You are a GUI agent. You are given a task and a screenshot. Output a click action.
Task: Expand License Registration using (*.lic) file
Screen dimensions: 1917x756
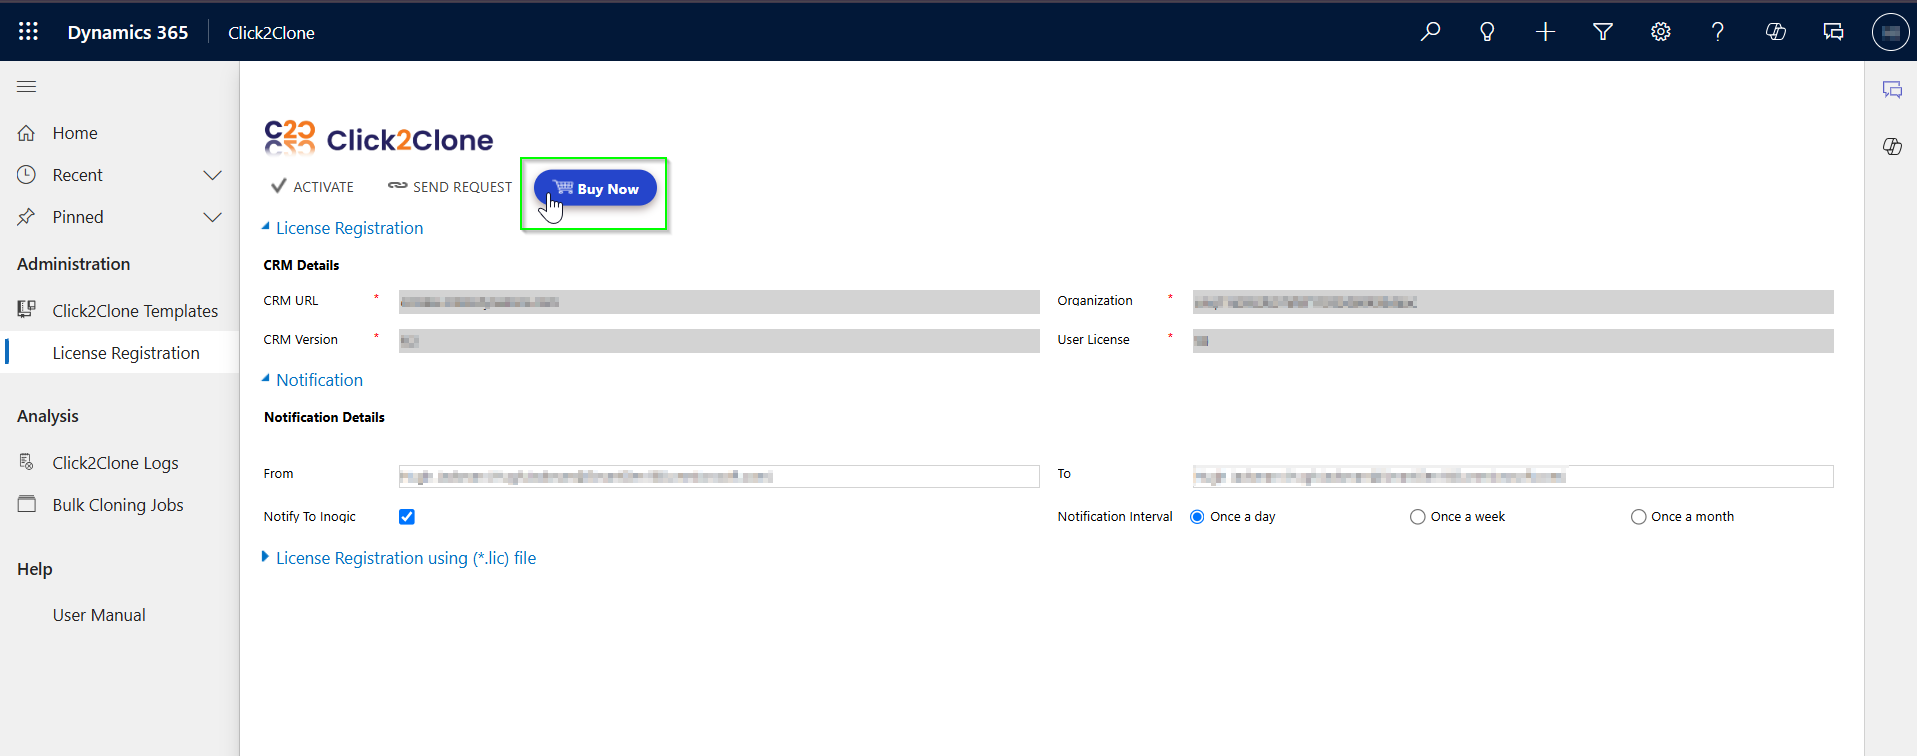(404, 558)
